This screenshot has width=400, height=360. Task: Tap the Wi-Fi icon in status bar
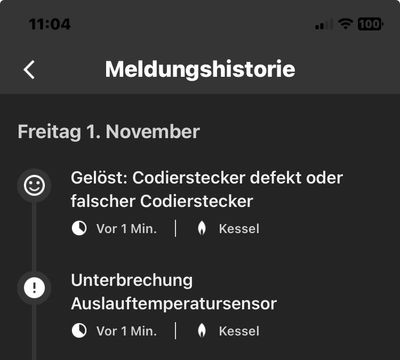345,24
